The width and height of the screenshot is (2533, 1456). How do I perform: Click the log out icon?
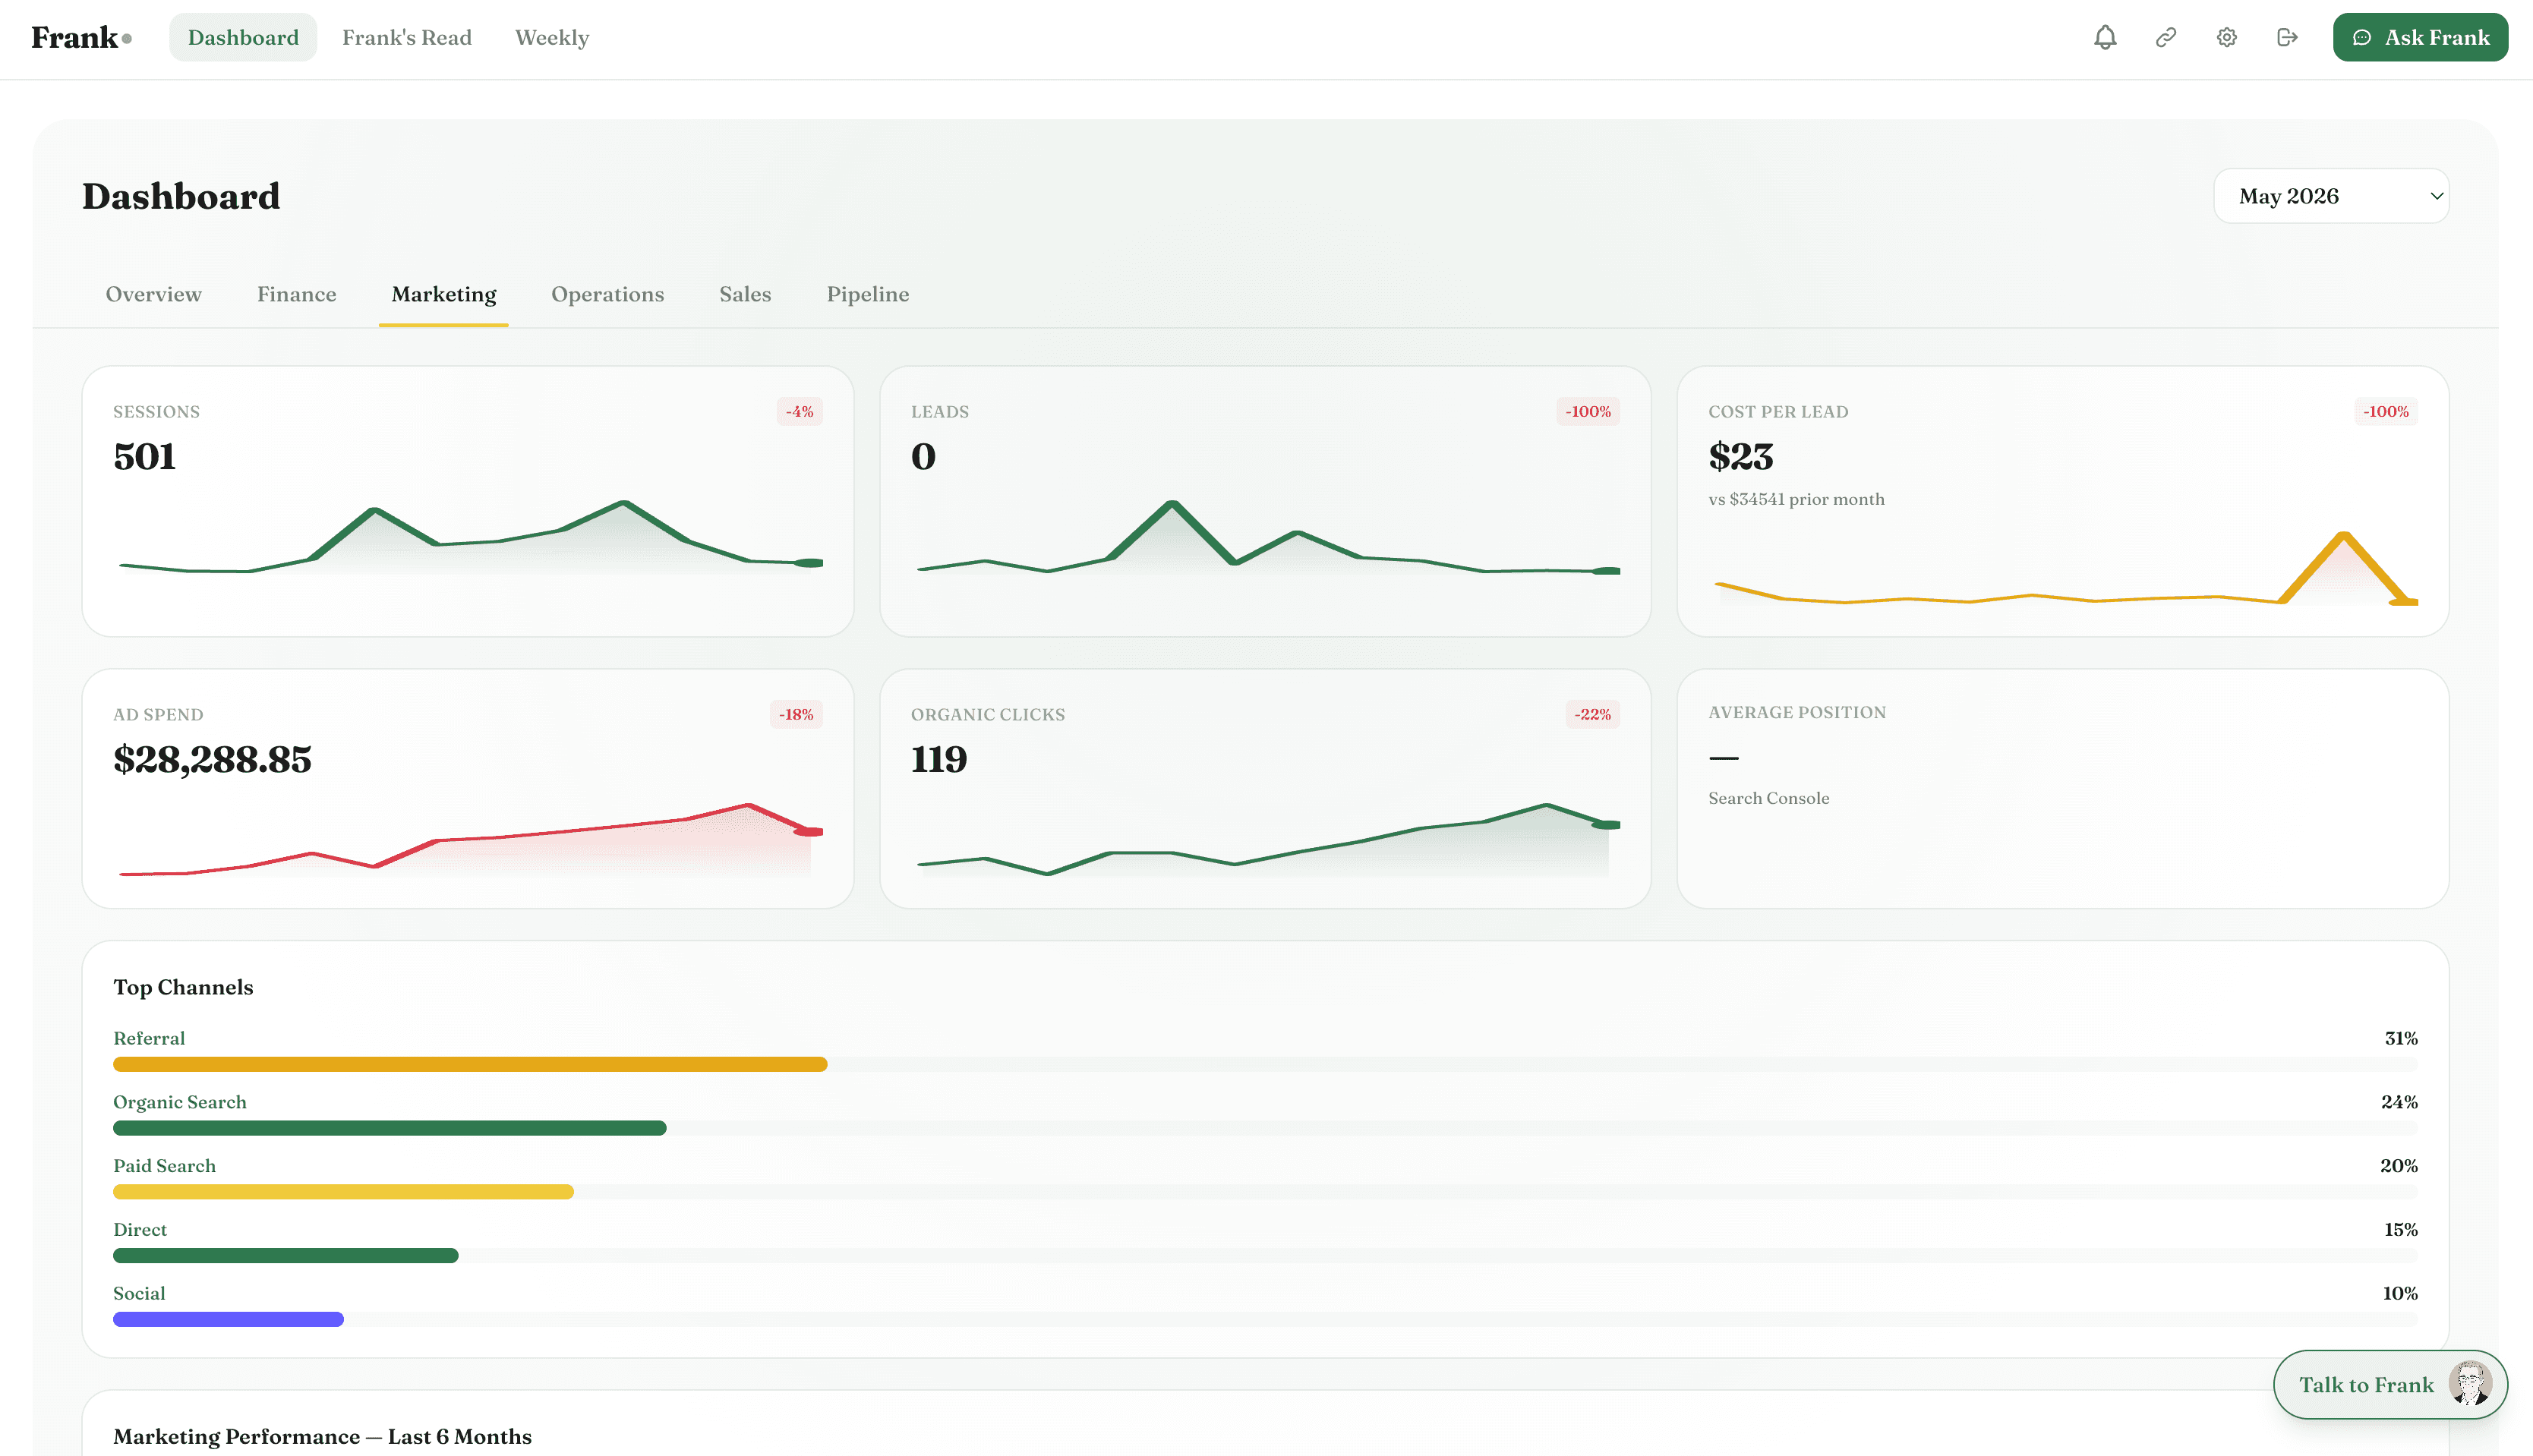[x=2287, y=37]
